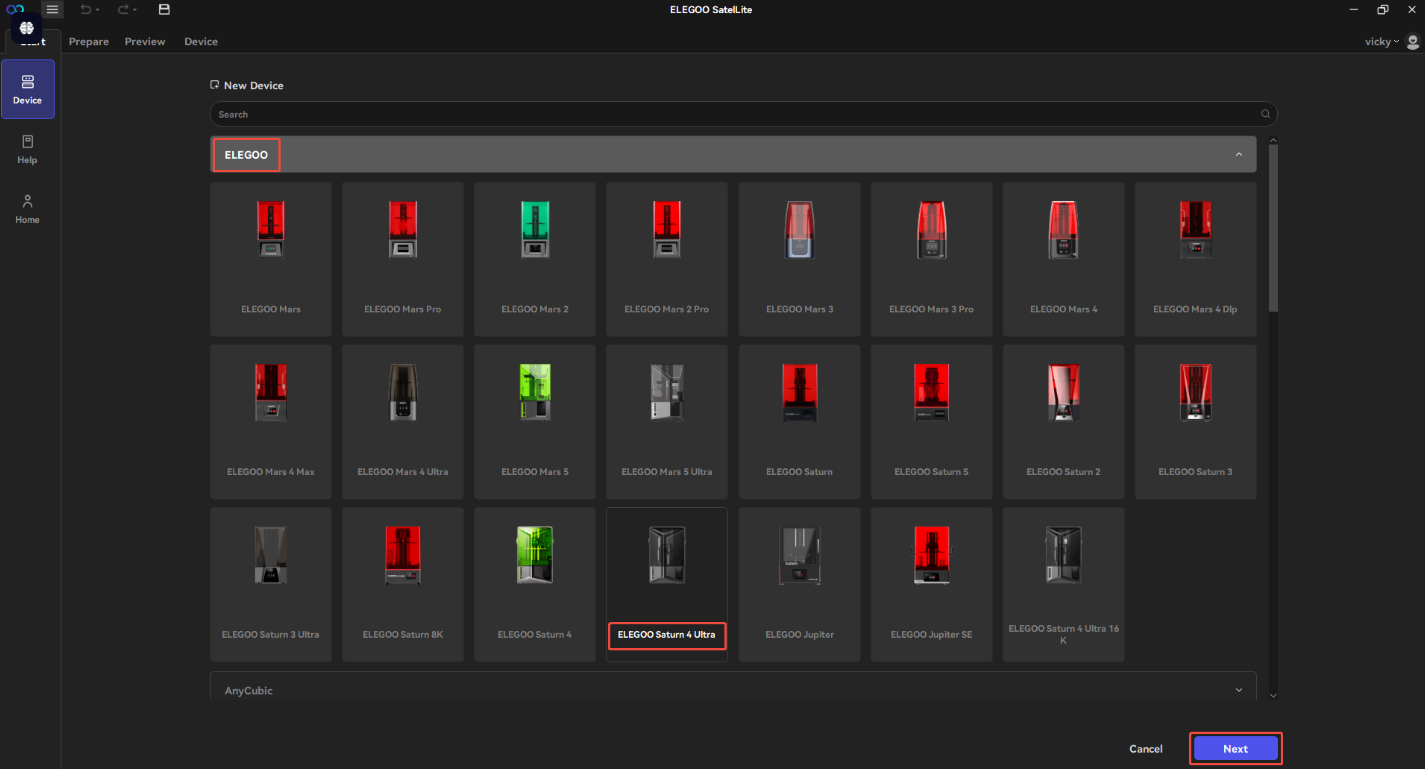Viewport: 1425px width, 769px height.
Task: Select the Device sidebar button
Action: tap(27, 89)
